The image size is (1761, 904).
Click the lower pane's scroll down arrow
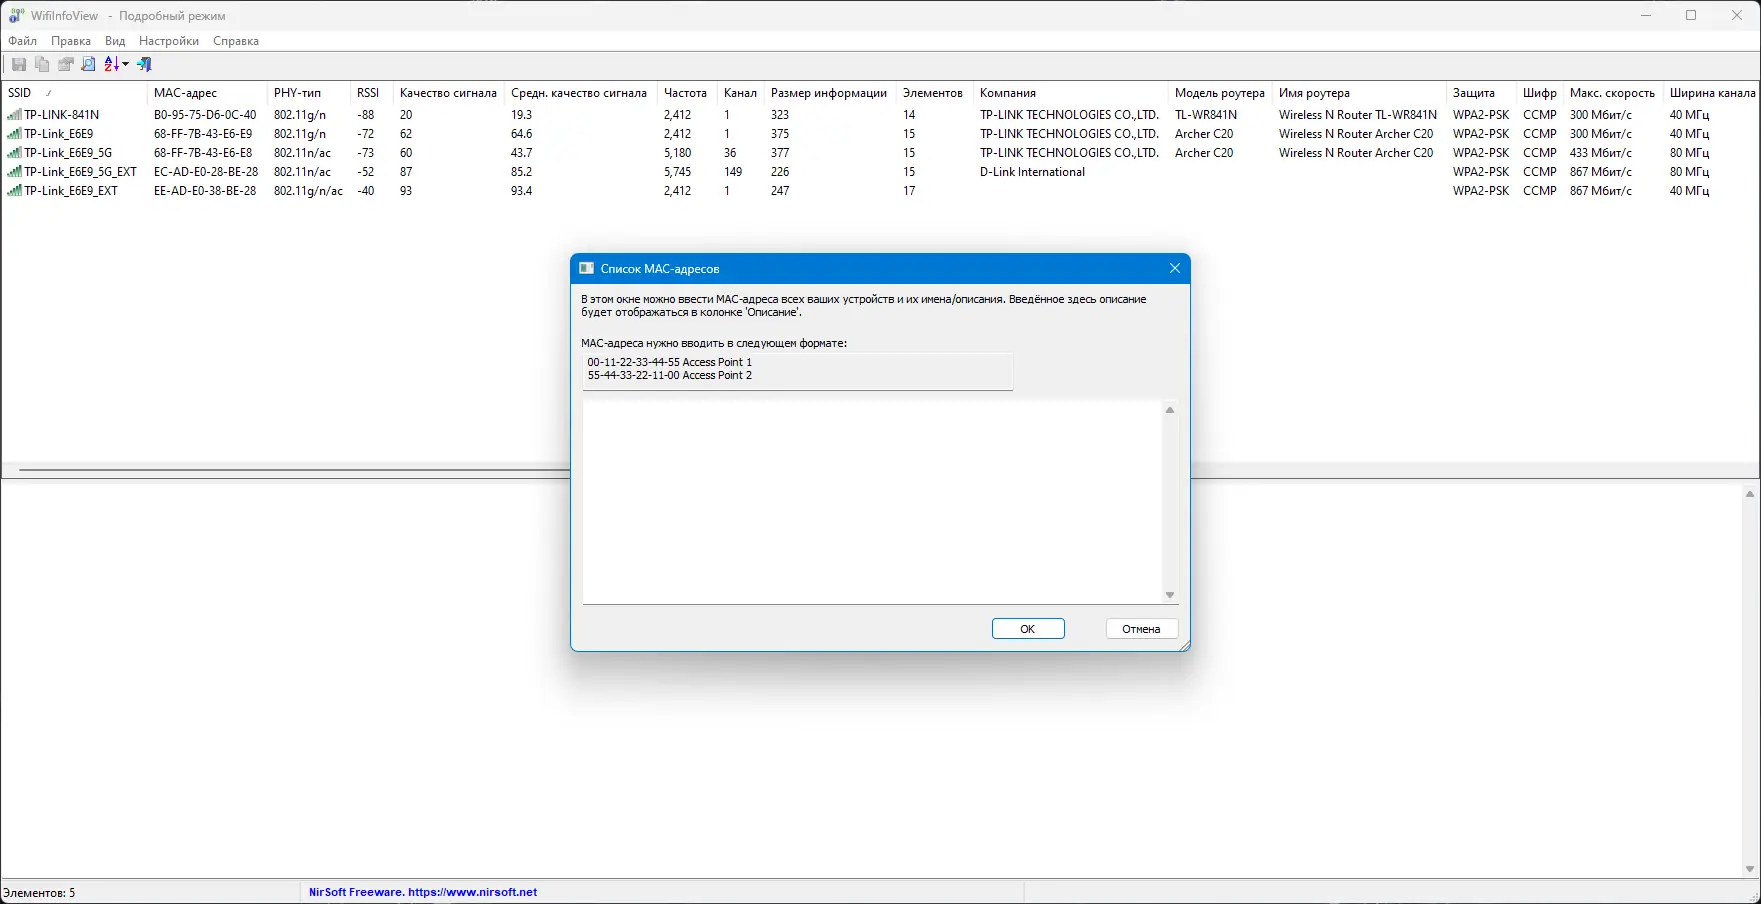click(x=1750, y=869)
